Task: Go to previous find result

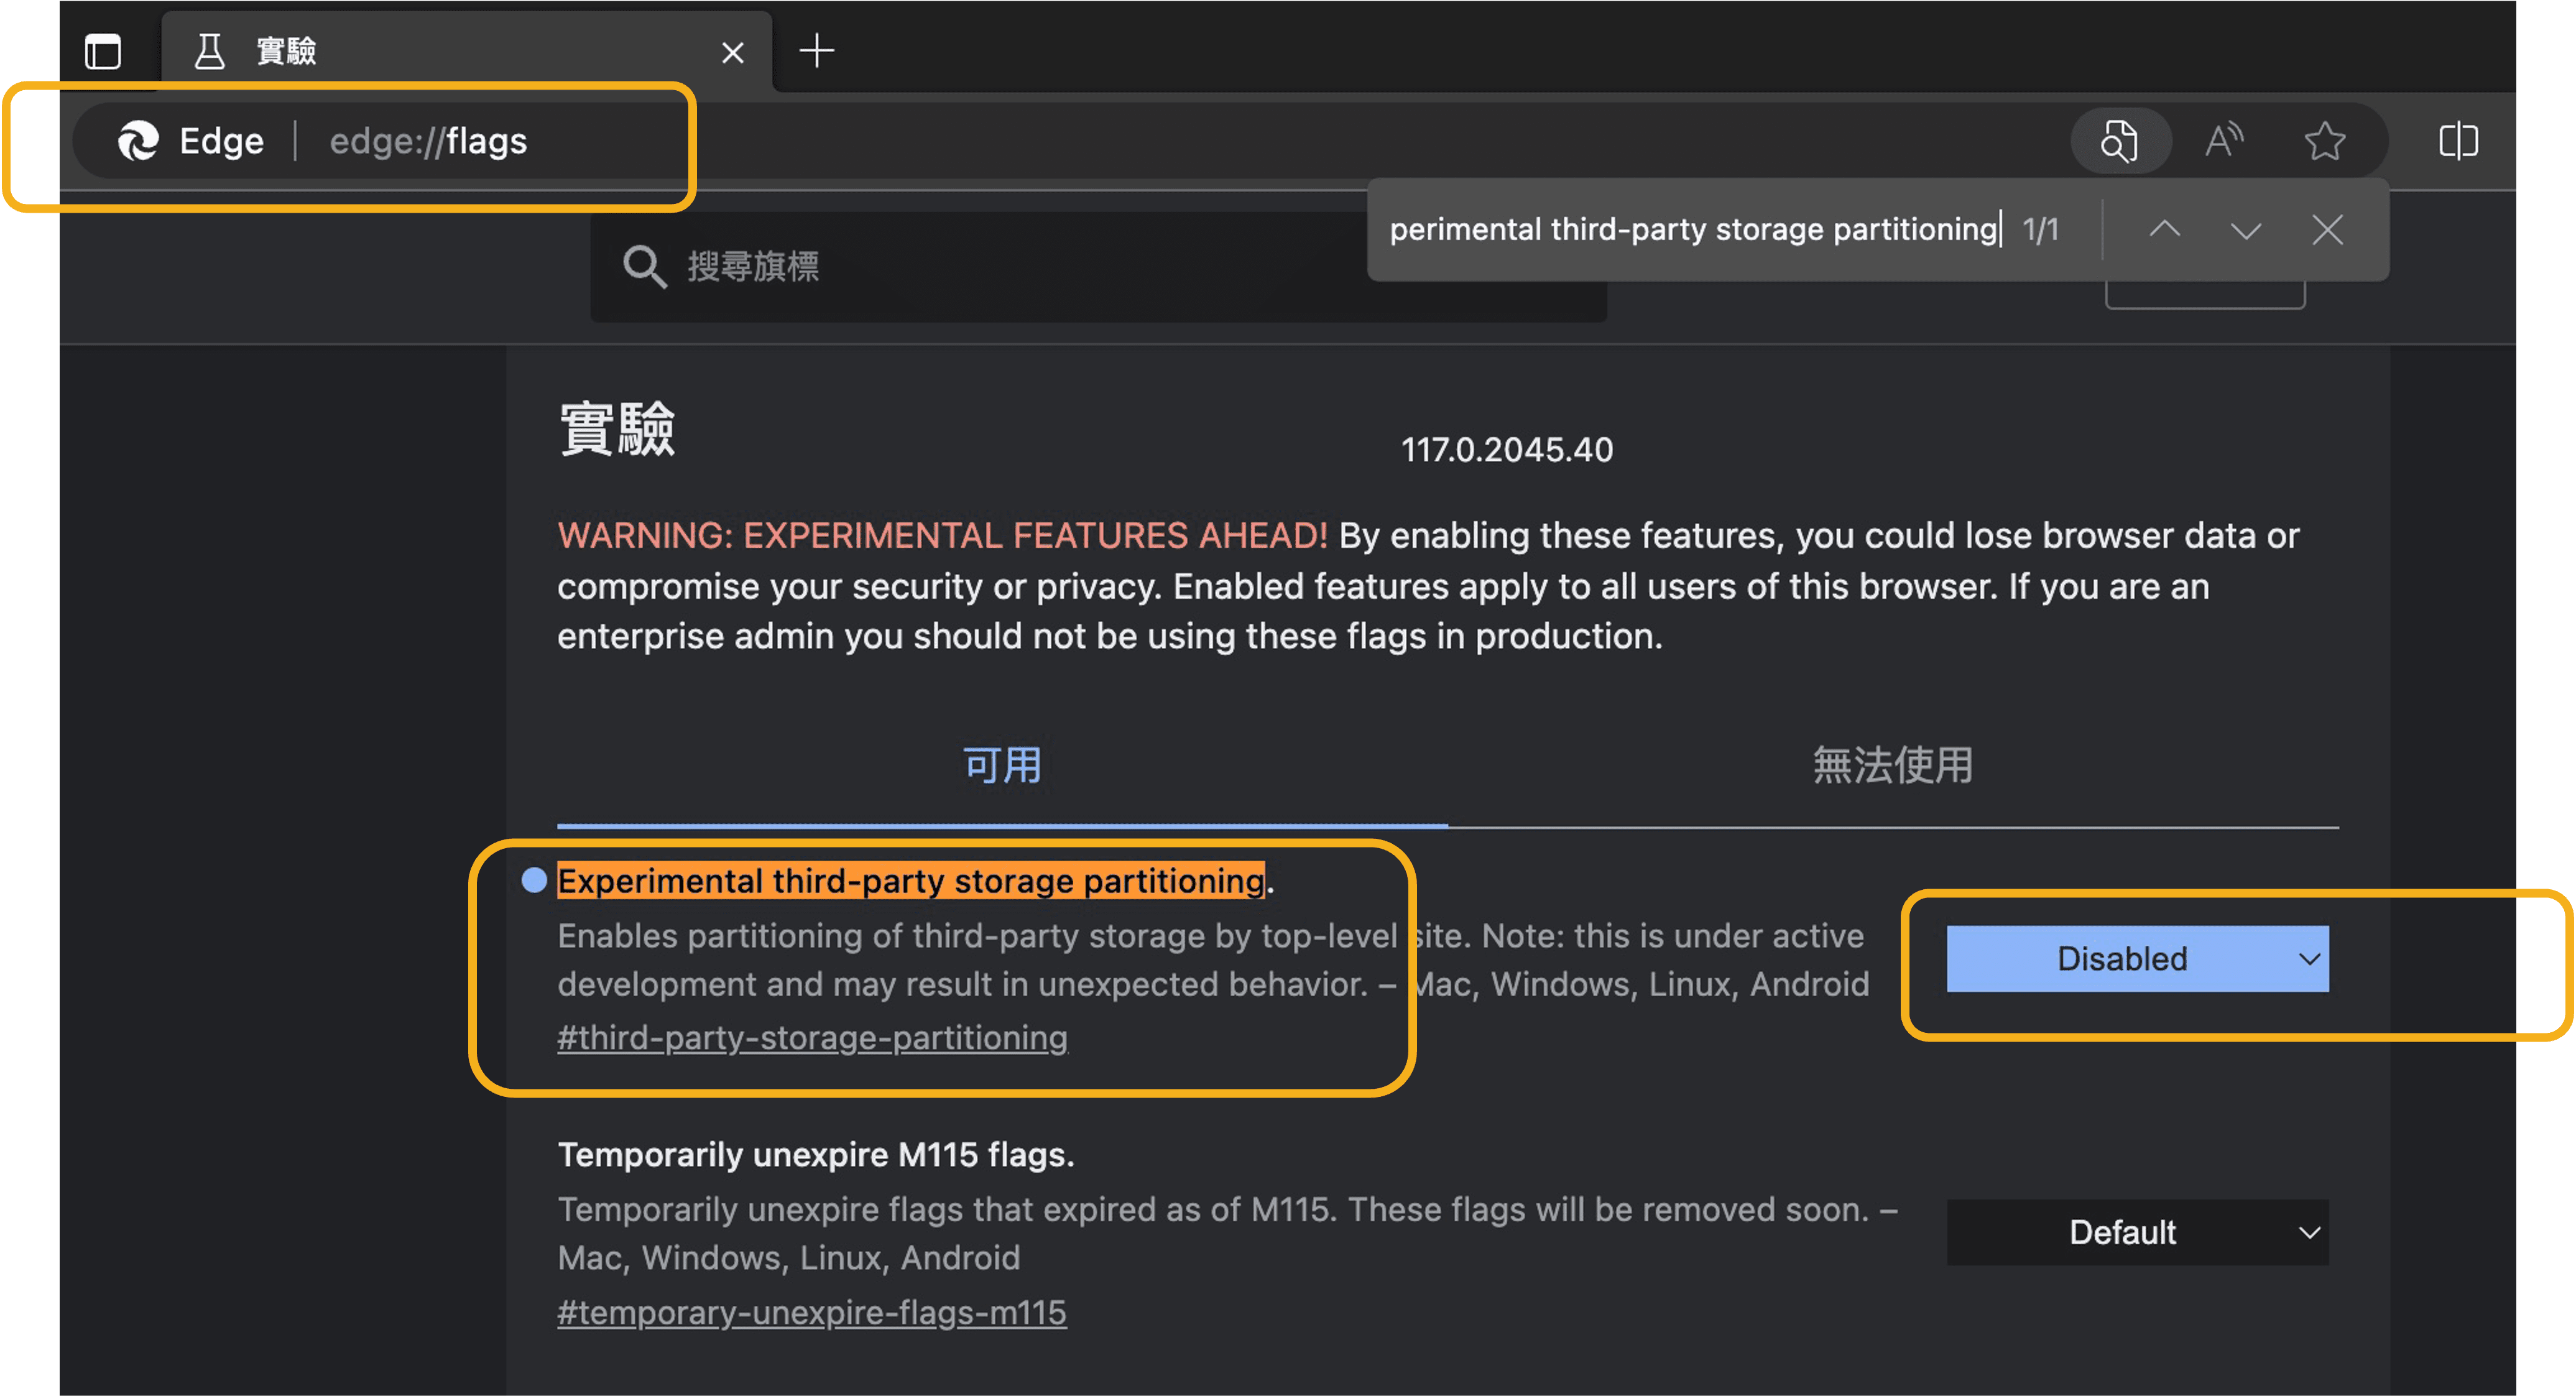Action: [x=2164, y=230]
